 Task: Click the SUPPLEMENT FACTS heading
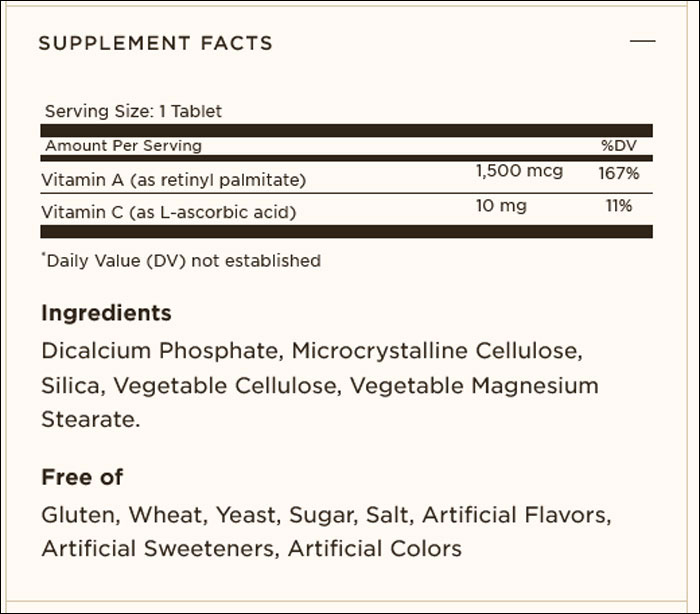pos(155,43)
